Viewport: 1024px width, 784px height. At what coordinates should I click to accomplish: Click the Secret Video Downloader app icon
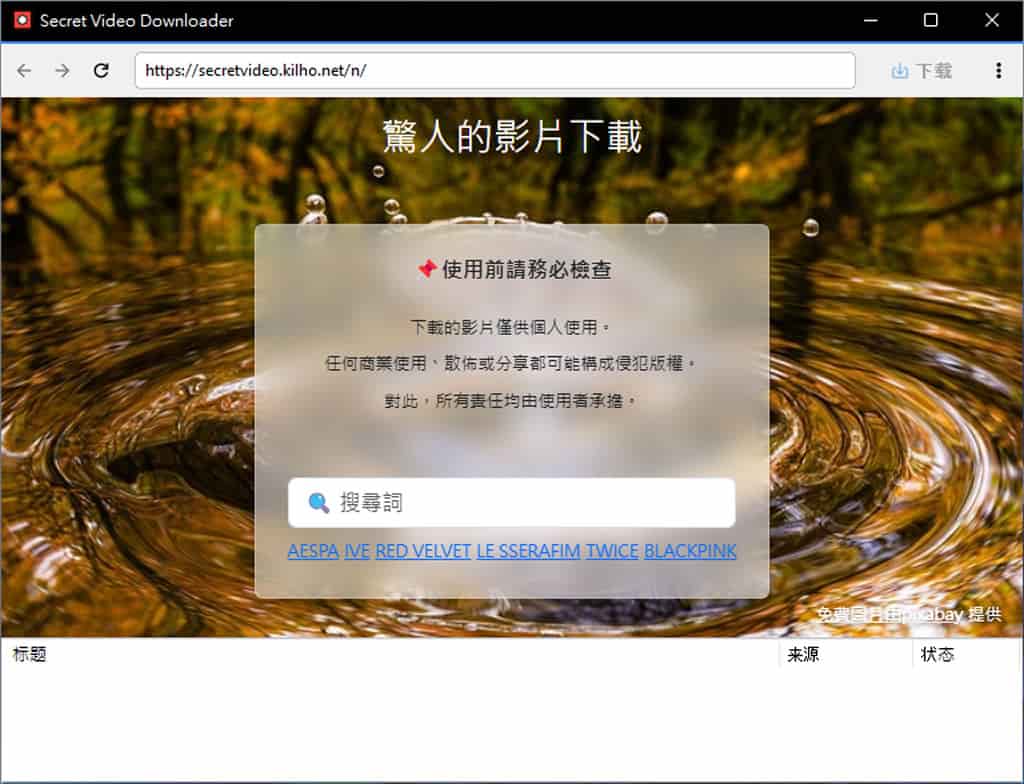pos(22,20)
